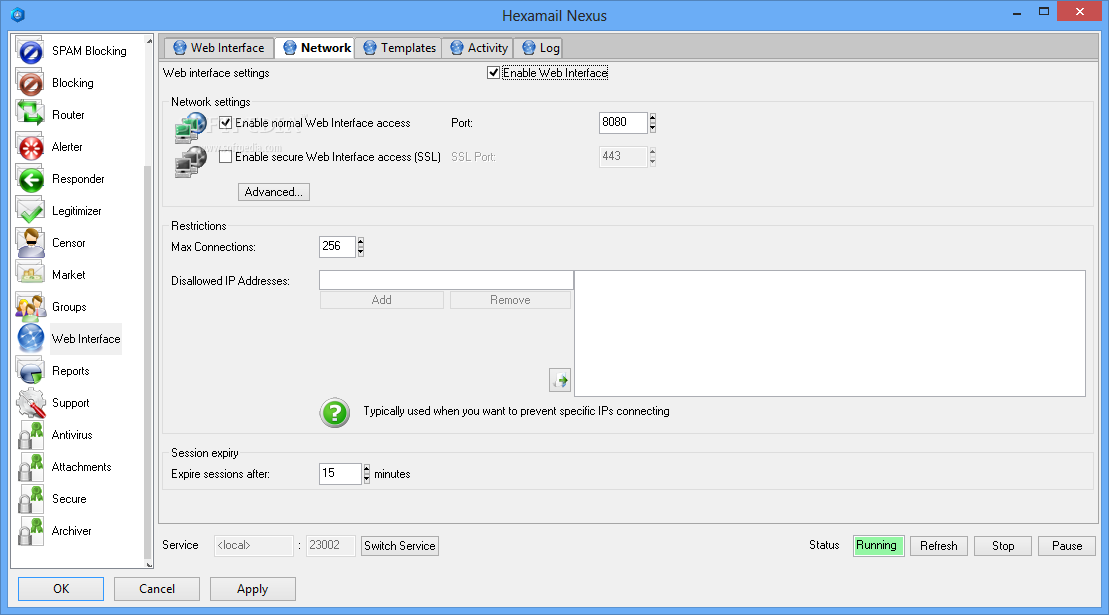
Task: Decrease Max Connections with down arrow
Action: click(361, 252)
